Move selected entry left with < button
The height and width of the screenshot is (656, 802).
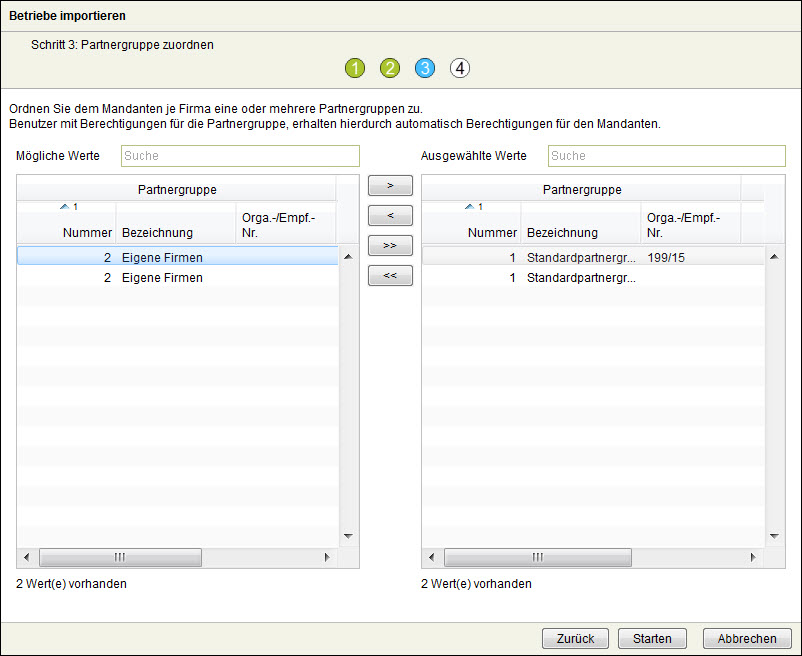tap(390, 216)
